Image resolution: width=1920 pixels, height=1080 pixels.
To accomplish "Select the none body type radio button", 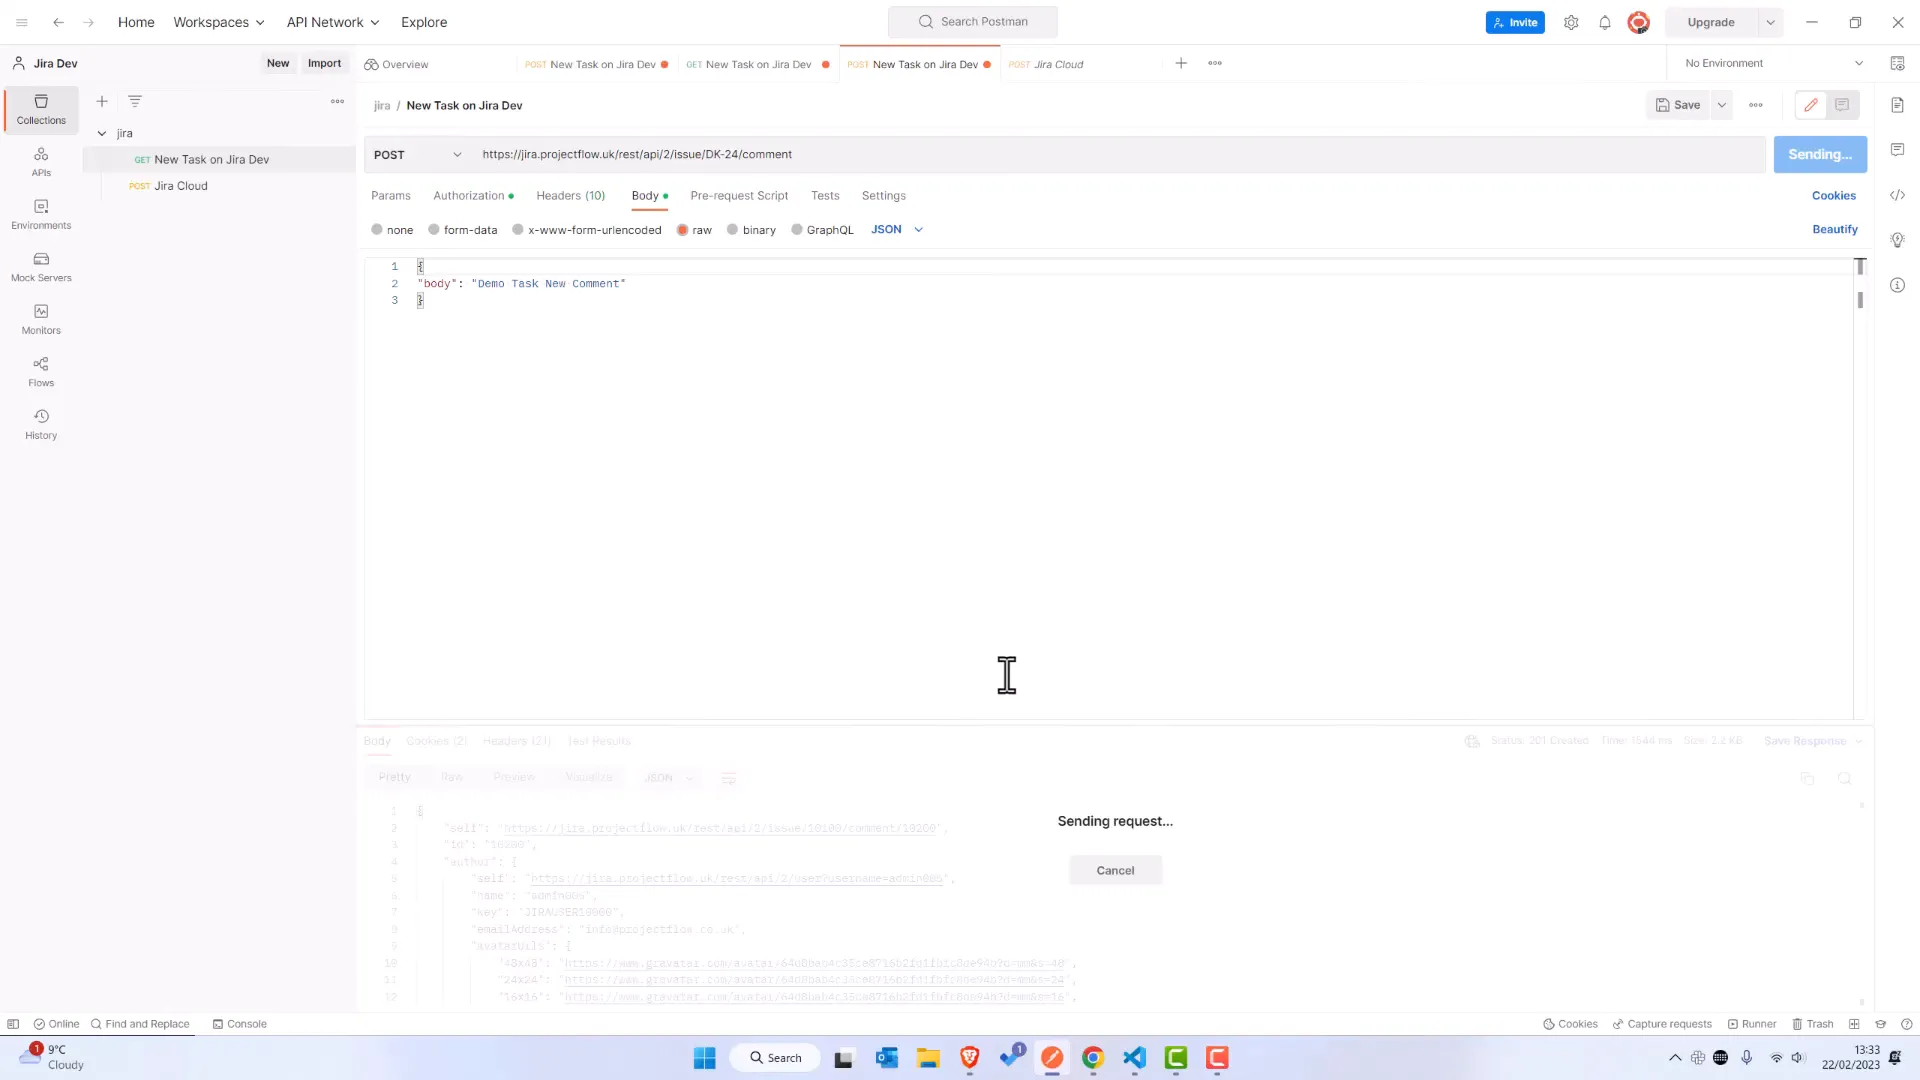I will 377,230.
